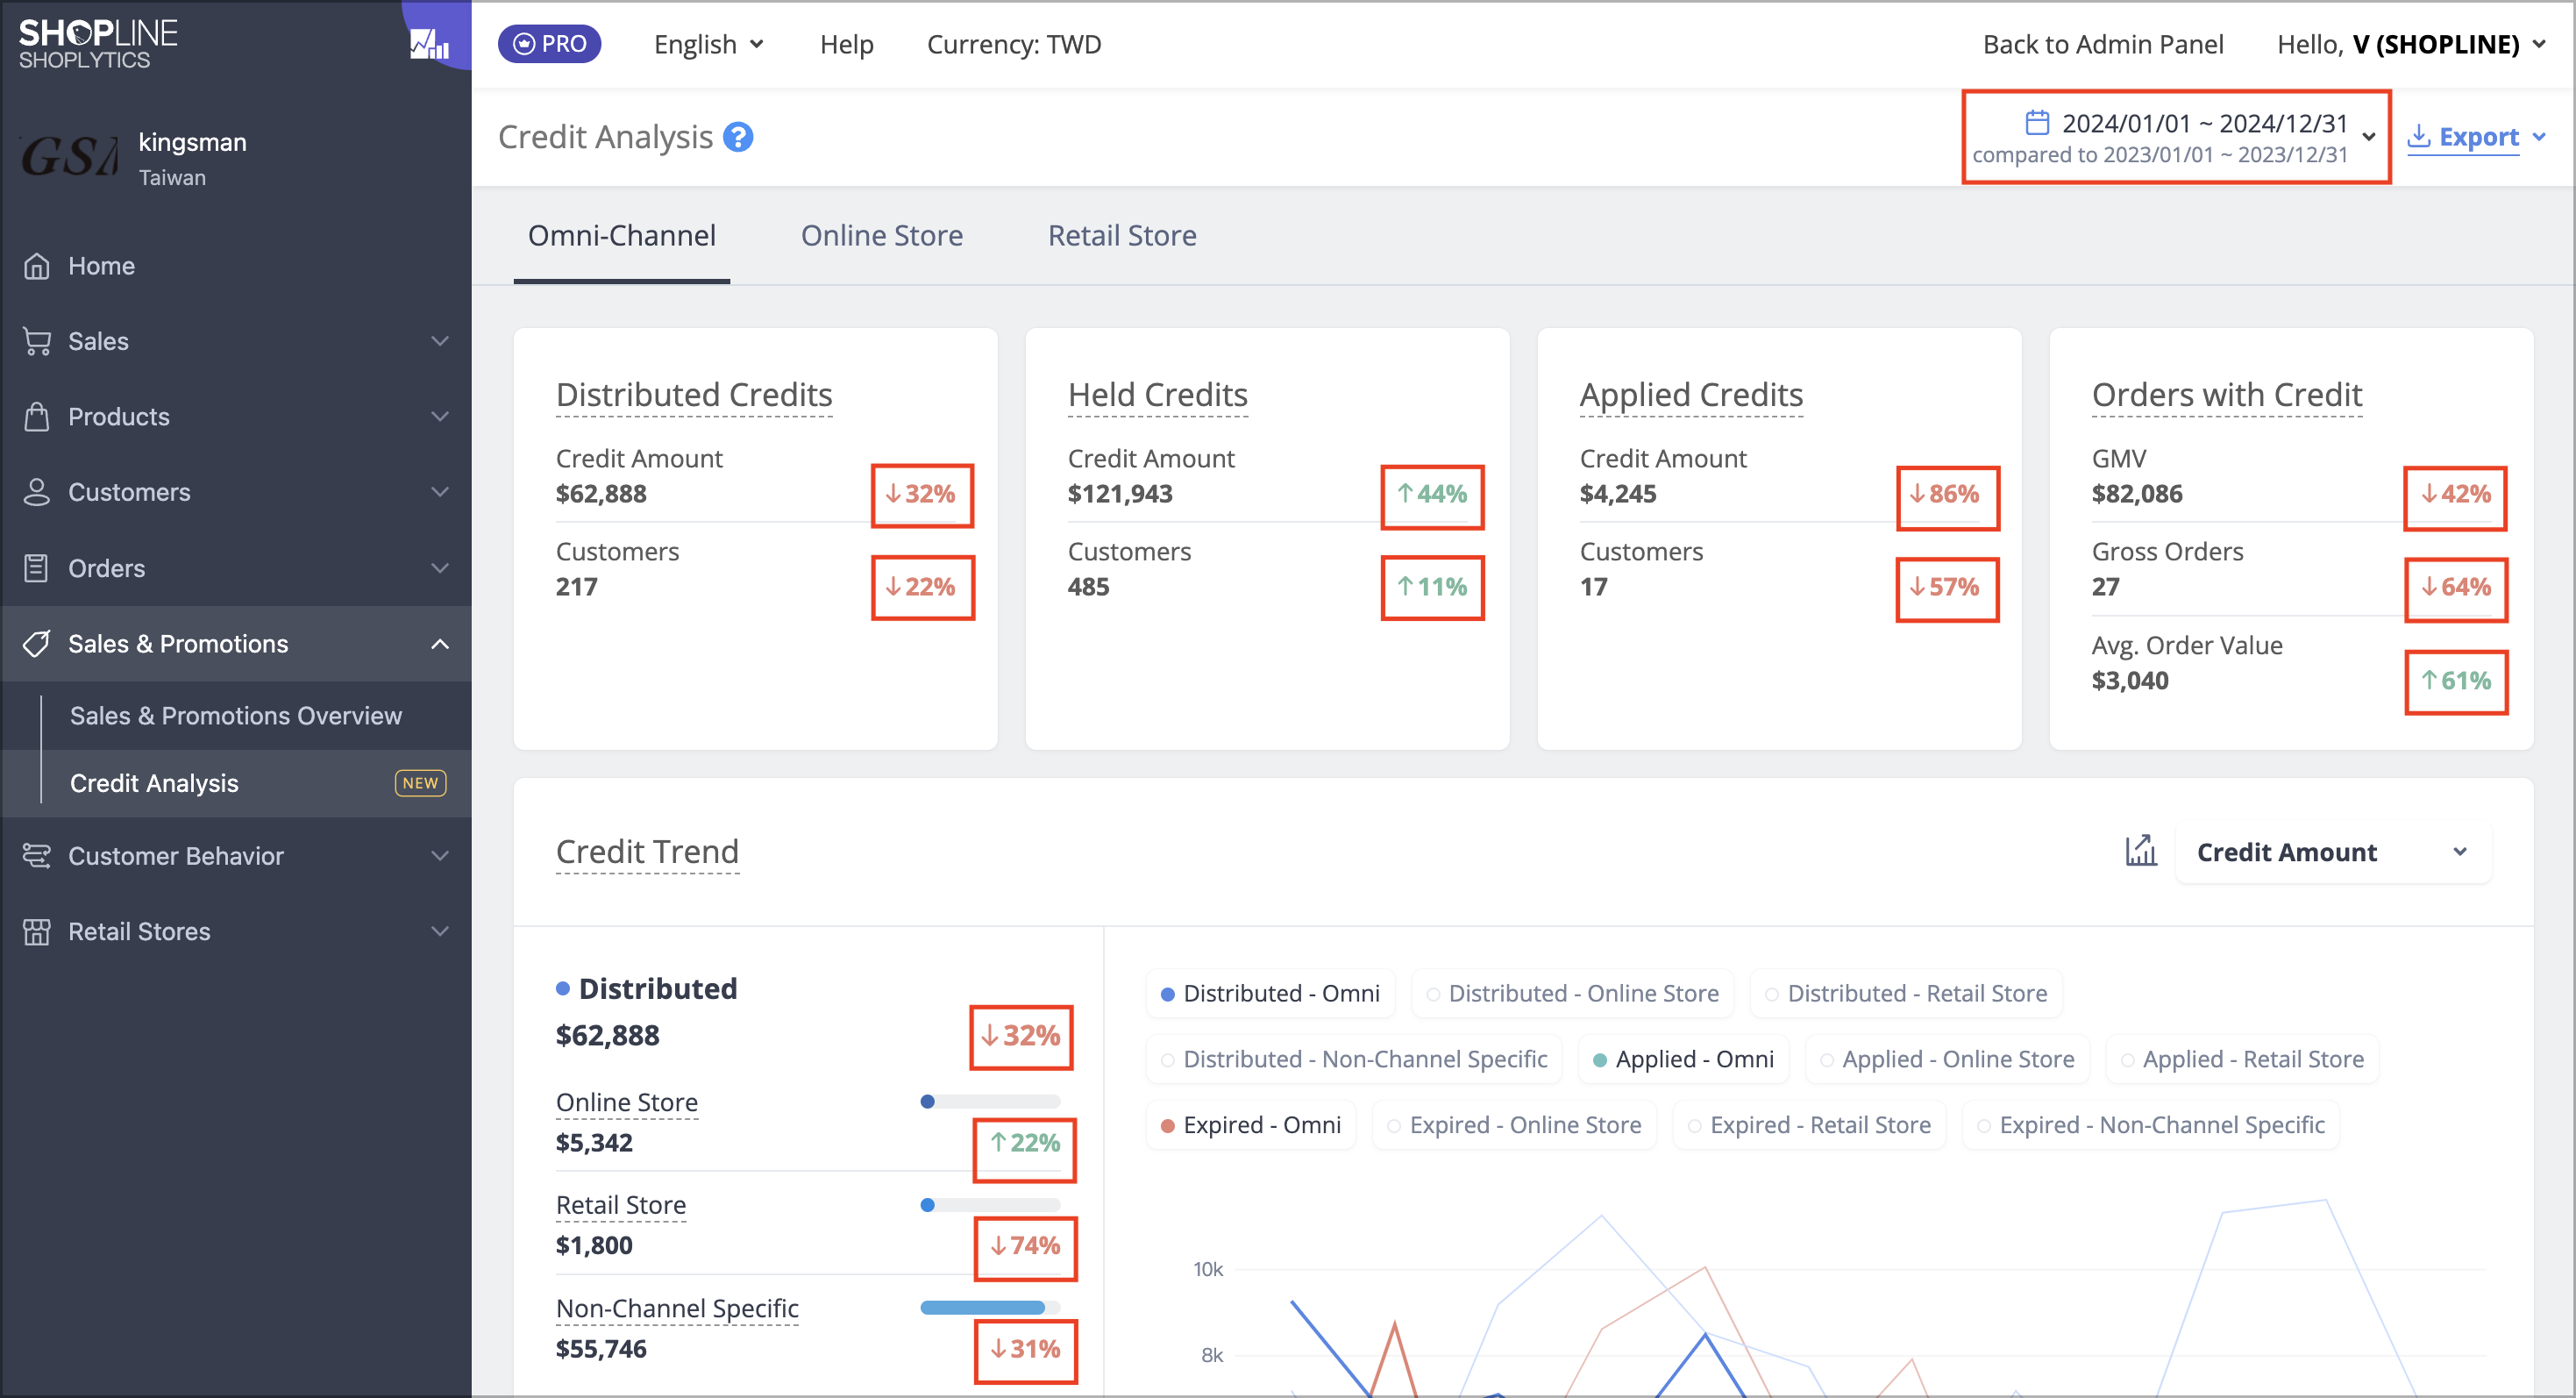Open the English language dropdown
This screenshot has width=2576, height=1398.
click(x=709, y=44)
